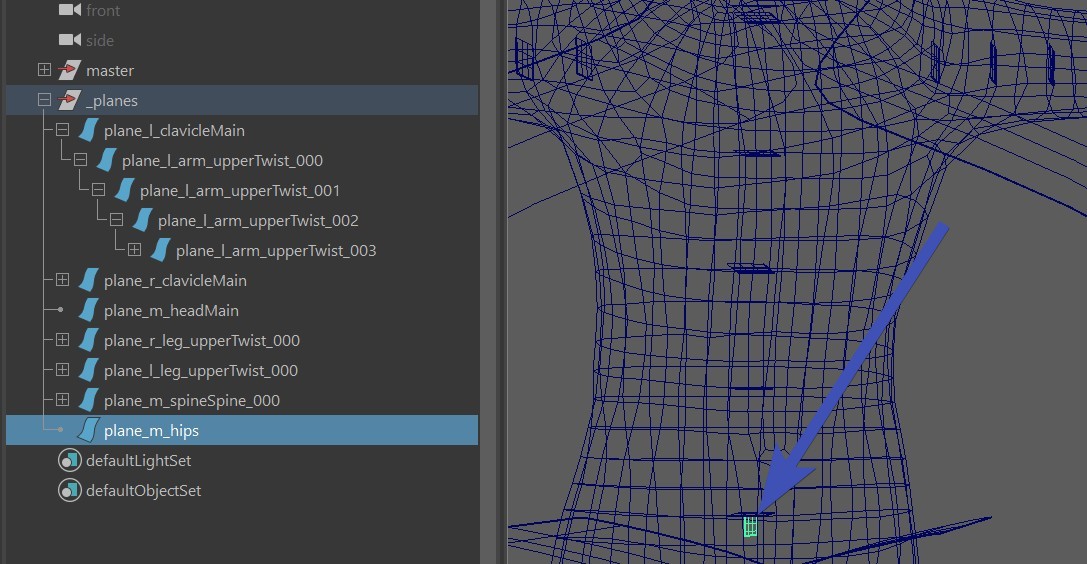This screenshot has height=564, width=1087.
Task: Click the defaultObjectSet set icon
Action: click(x=69, y=490)
